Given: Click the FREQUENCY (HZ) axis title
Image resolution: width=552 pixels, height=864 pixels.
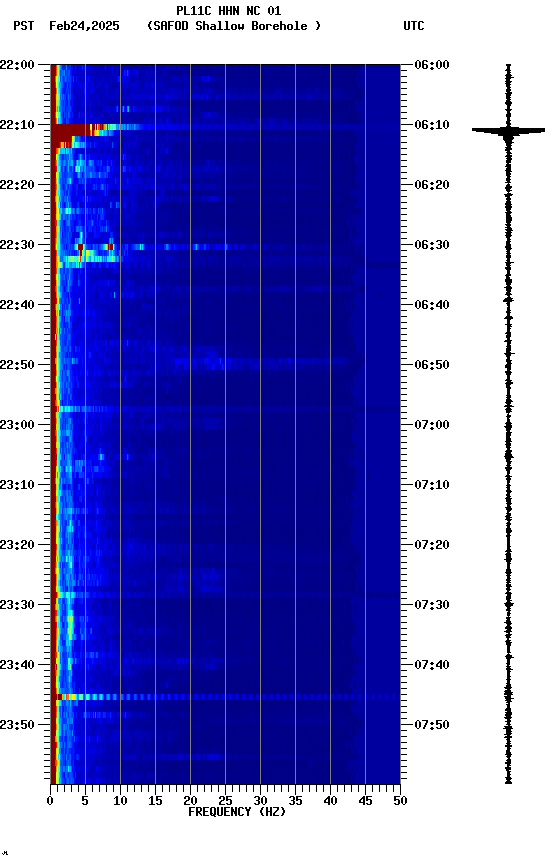Looking at the screenshot, I should 237,812.
